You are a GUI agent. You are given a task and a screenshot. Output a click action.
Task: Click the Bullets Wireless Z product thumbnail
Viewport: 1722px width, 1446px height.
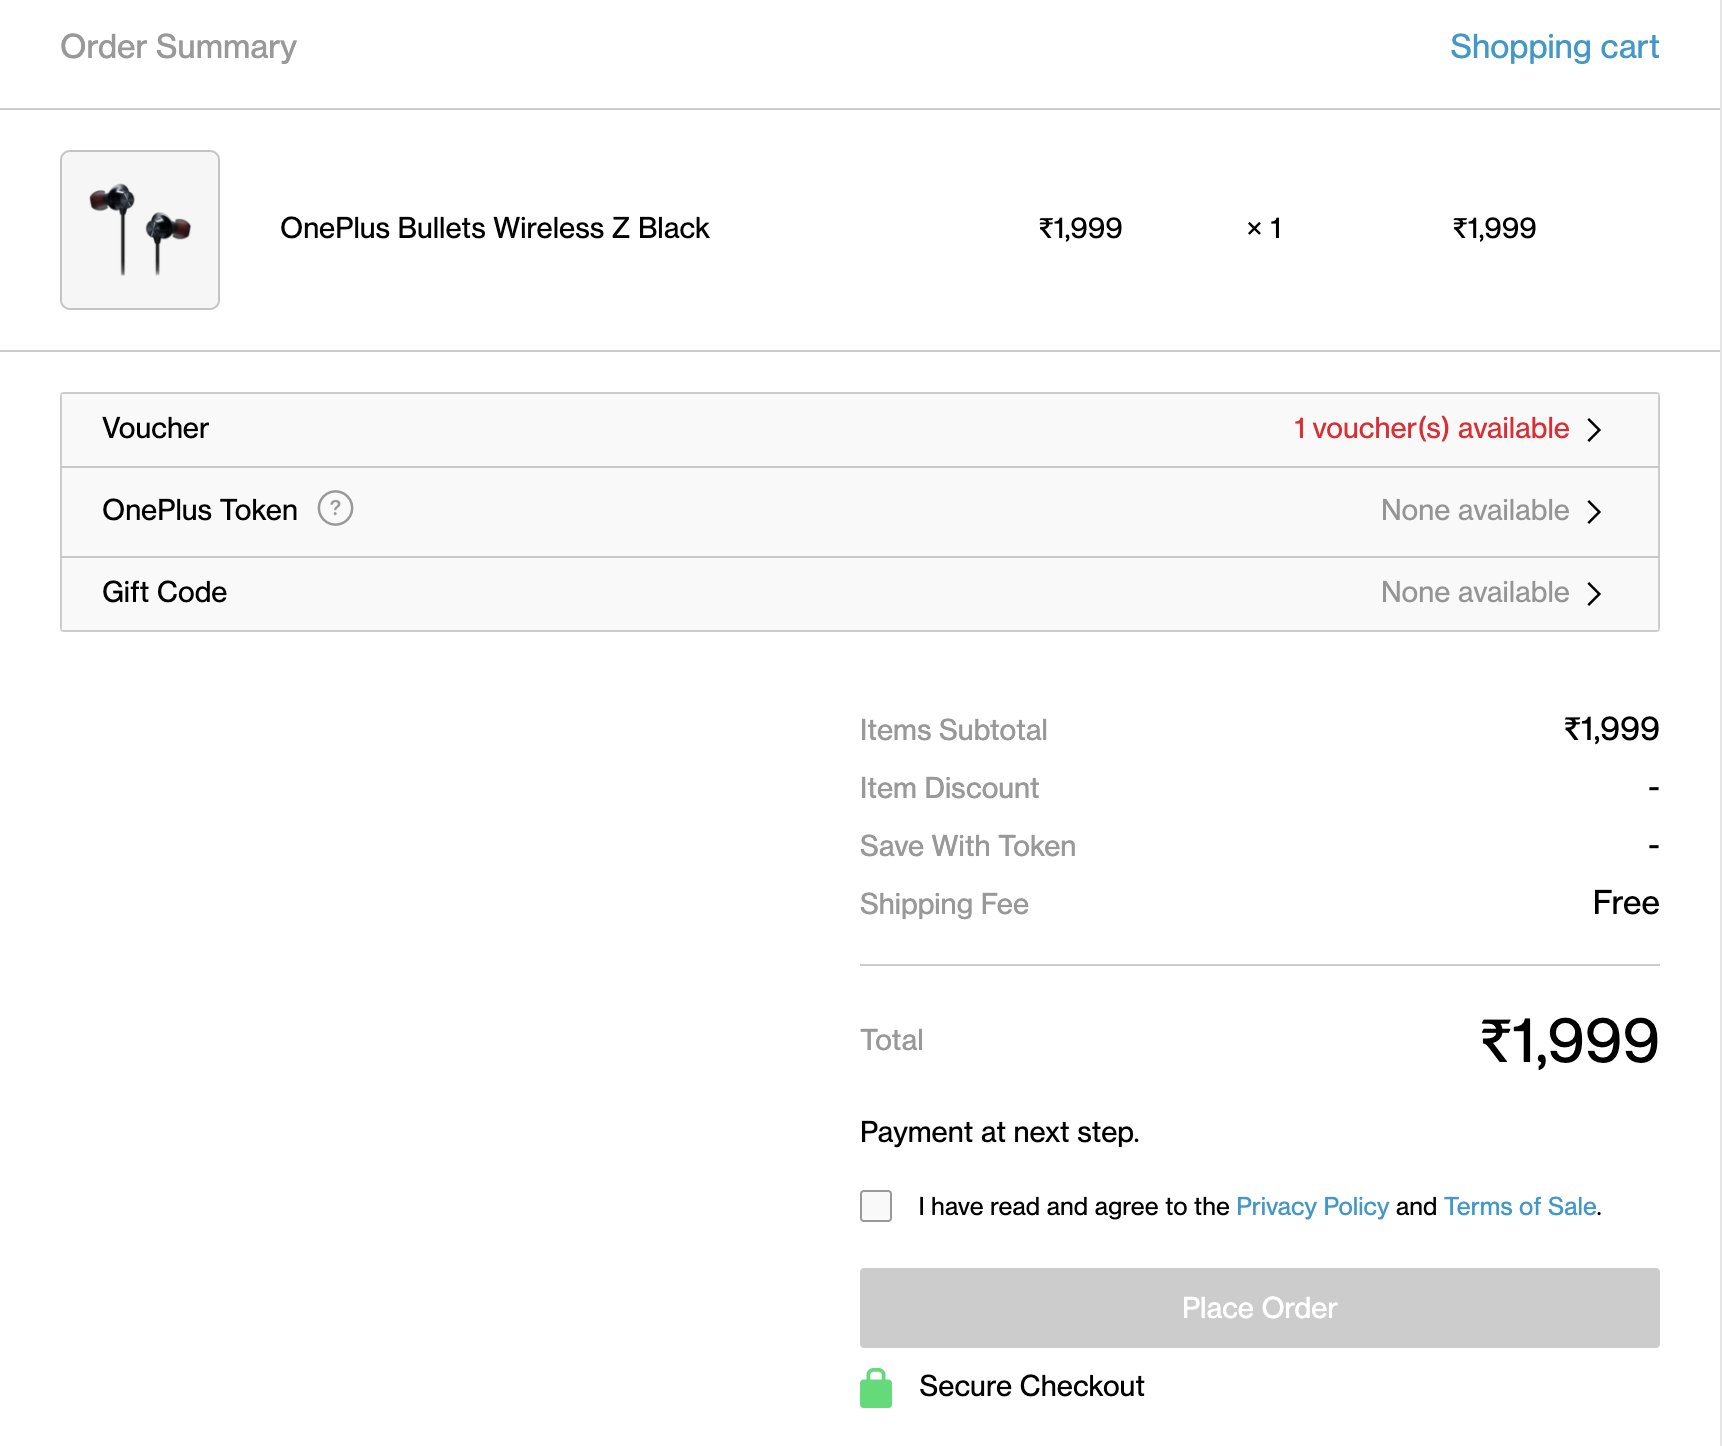140,230
